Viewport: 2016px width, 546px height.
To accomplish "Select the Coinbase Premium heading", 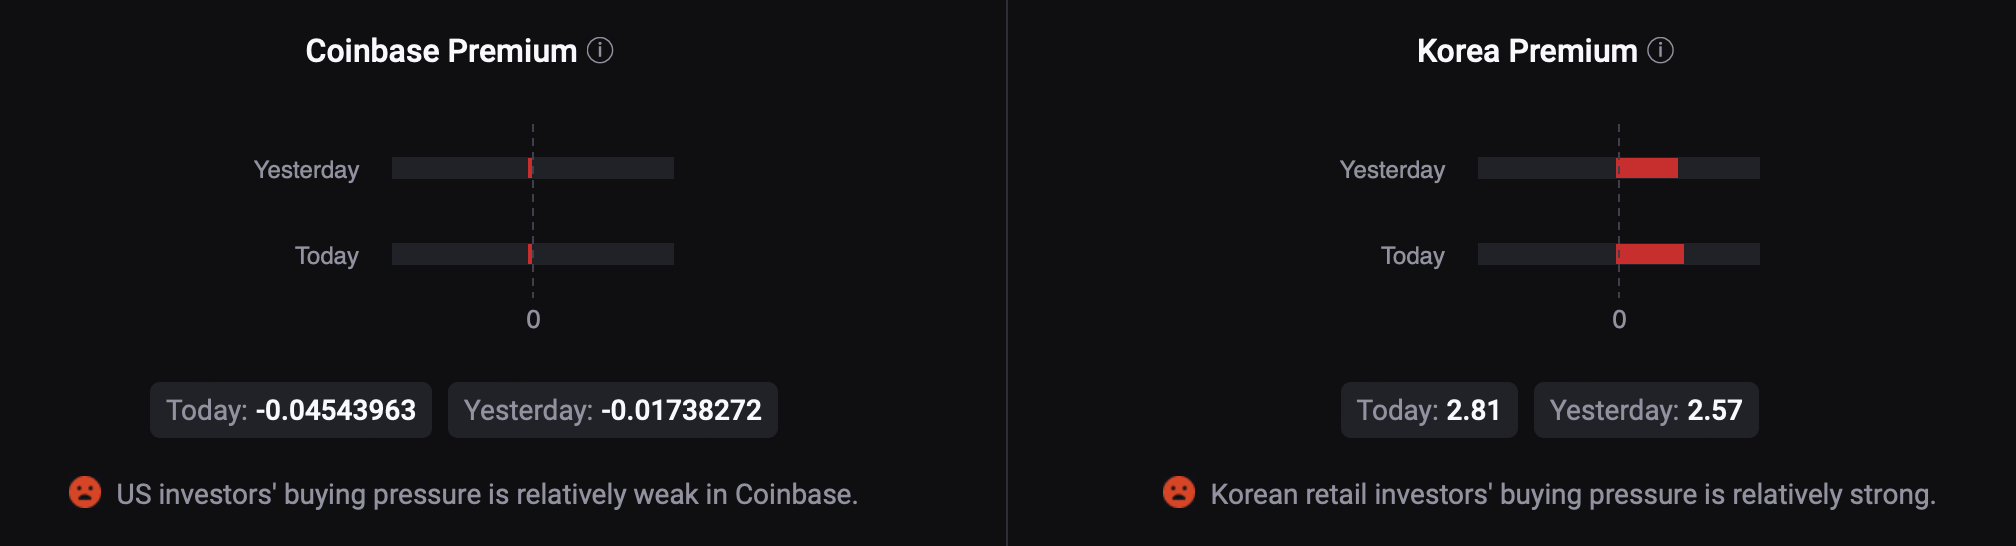I will click(441, 51).
